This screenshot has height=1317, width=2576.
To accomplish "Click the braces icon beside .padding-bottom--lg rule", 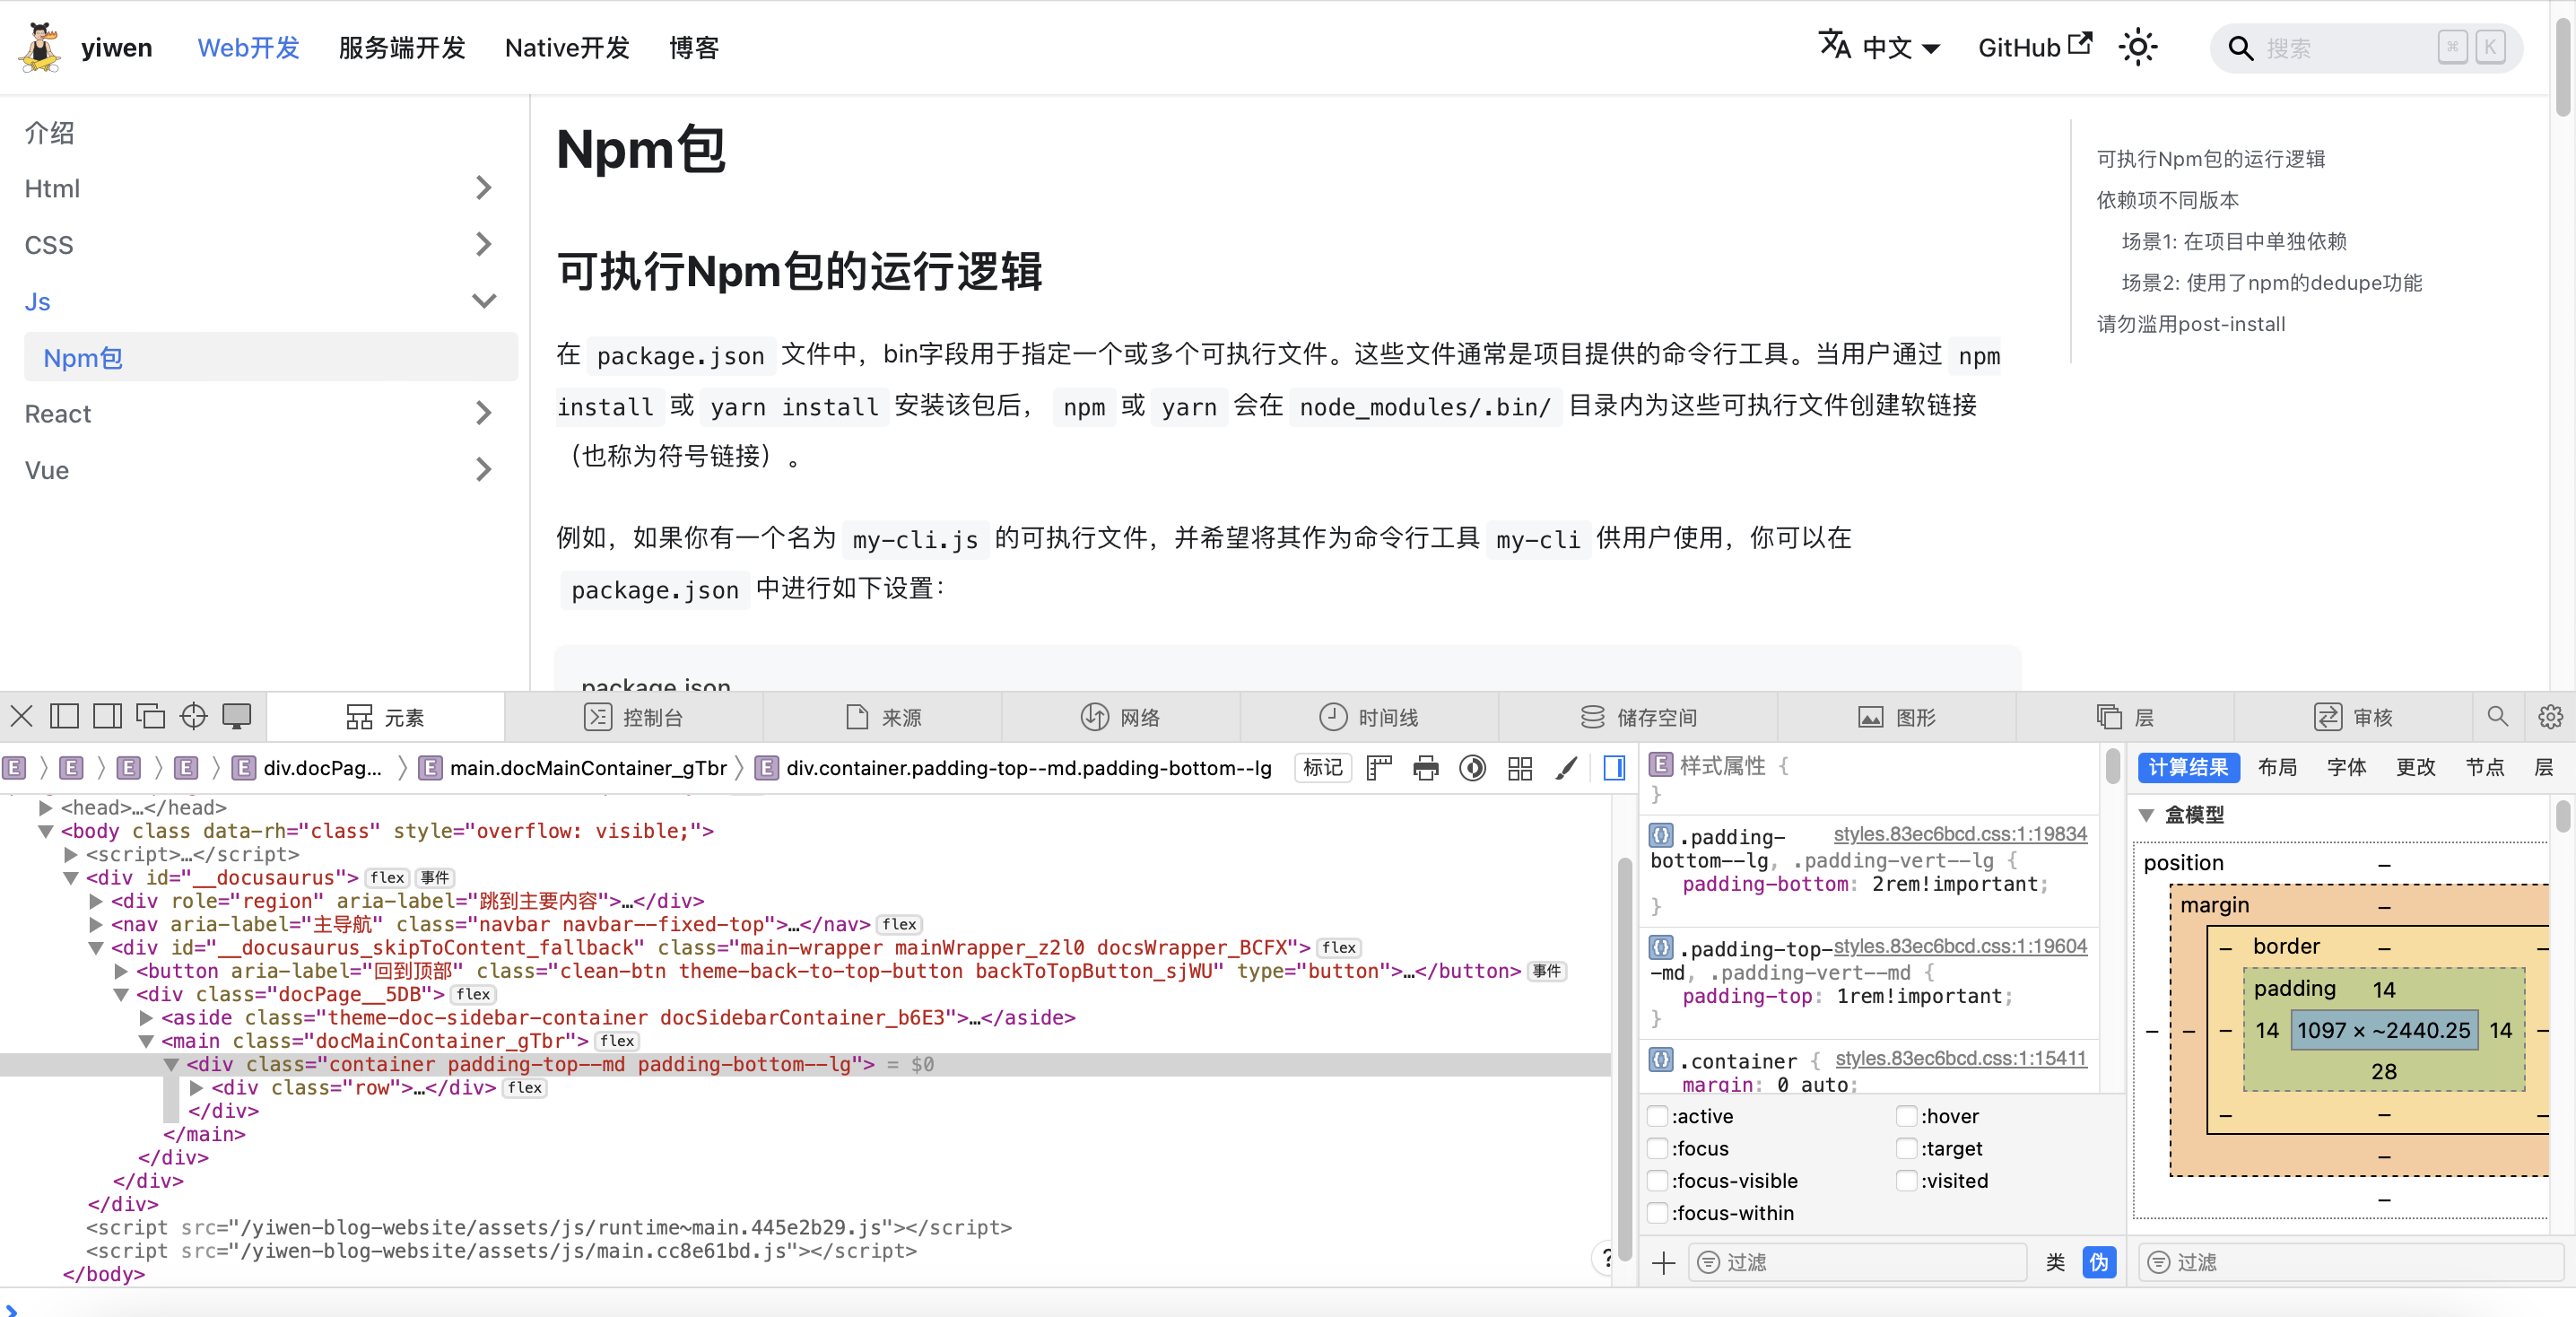I will pyautogui.click(x=1660, y=834).
